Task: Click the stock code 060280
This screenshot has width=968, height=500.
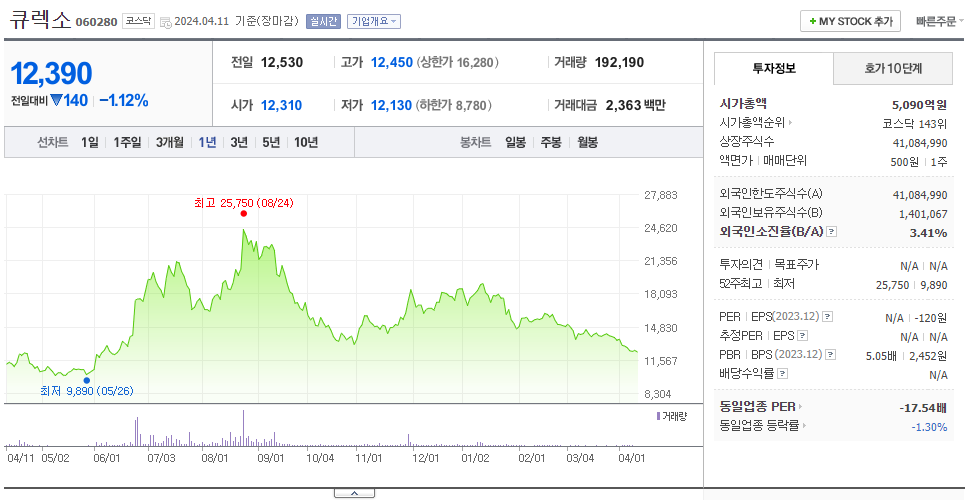Action: click(96, 22)
